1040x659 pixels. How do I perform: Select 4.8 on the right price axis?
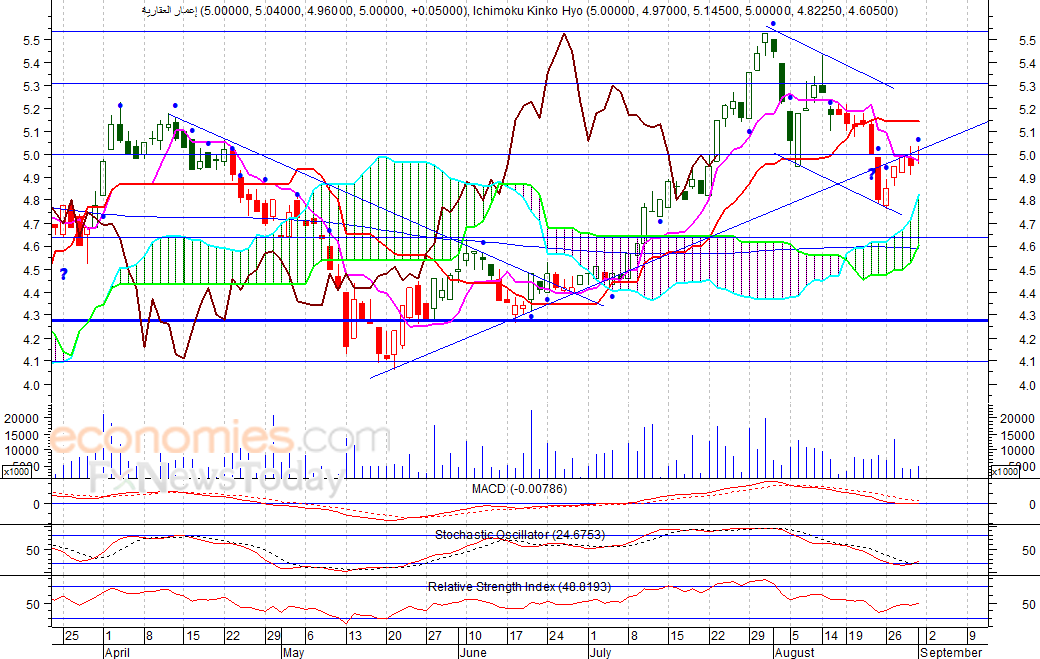tap(1027, 201)
